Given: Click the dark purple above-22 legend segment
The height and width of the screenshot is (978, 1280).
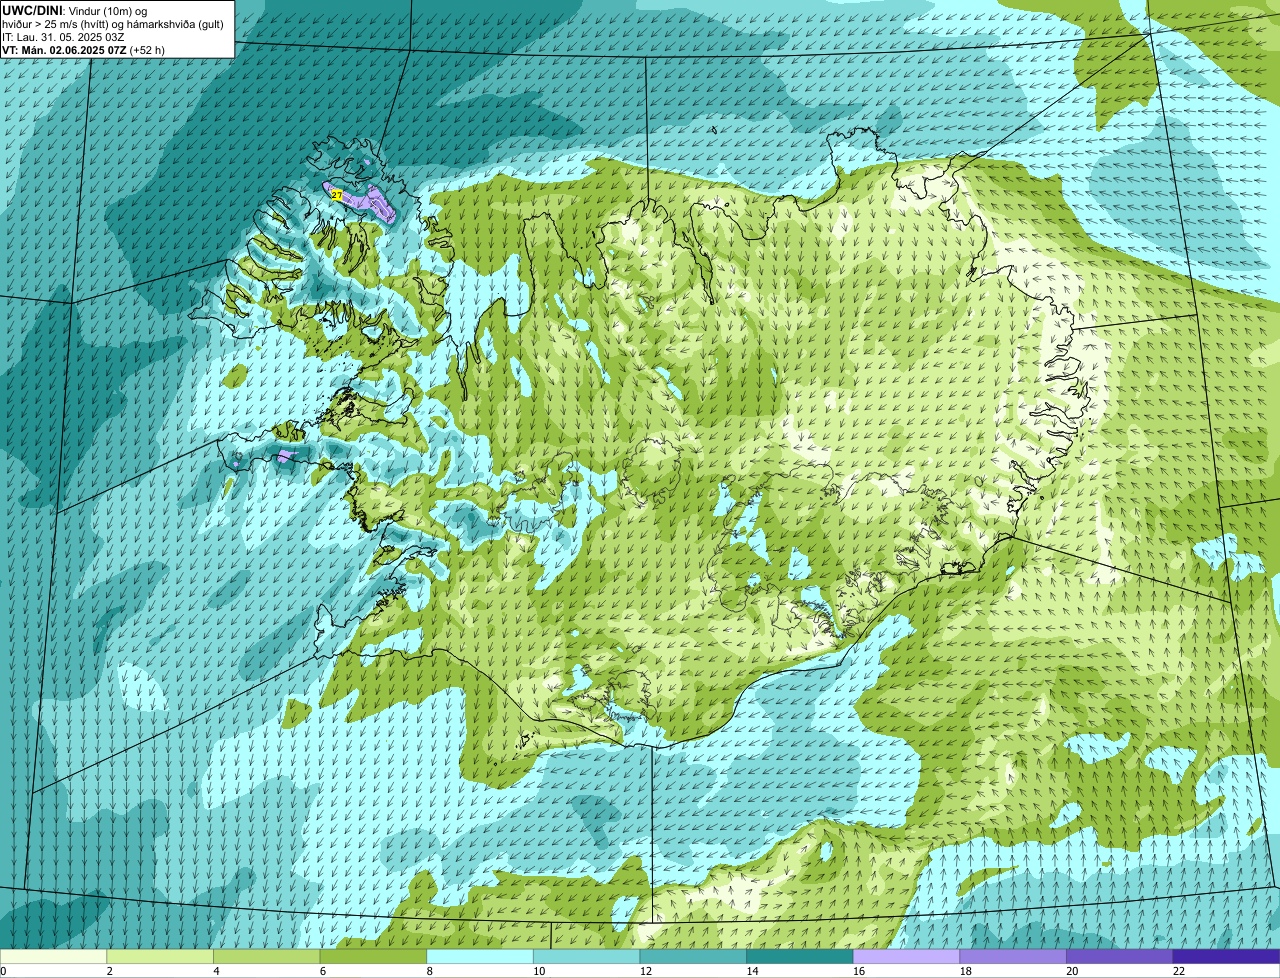Looking at the screenshot, I should (1226, 957).
